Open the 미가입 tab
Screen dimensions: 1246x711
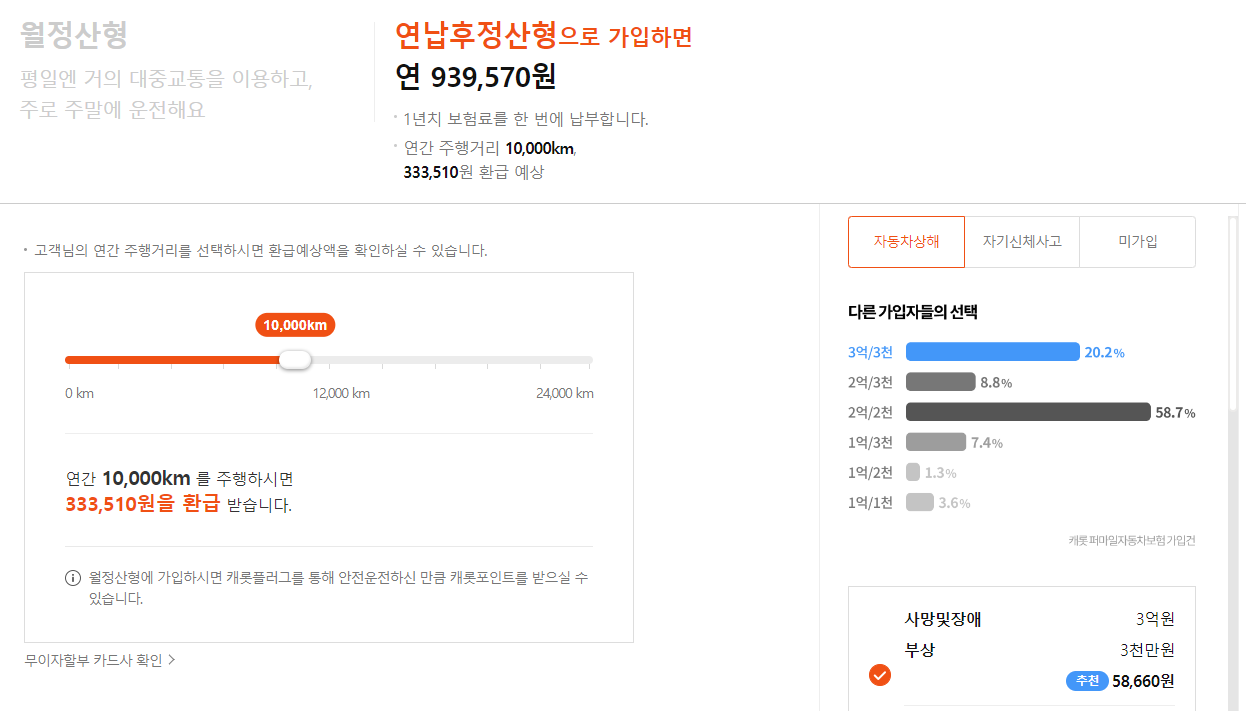tap(1137, 241)
